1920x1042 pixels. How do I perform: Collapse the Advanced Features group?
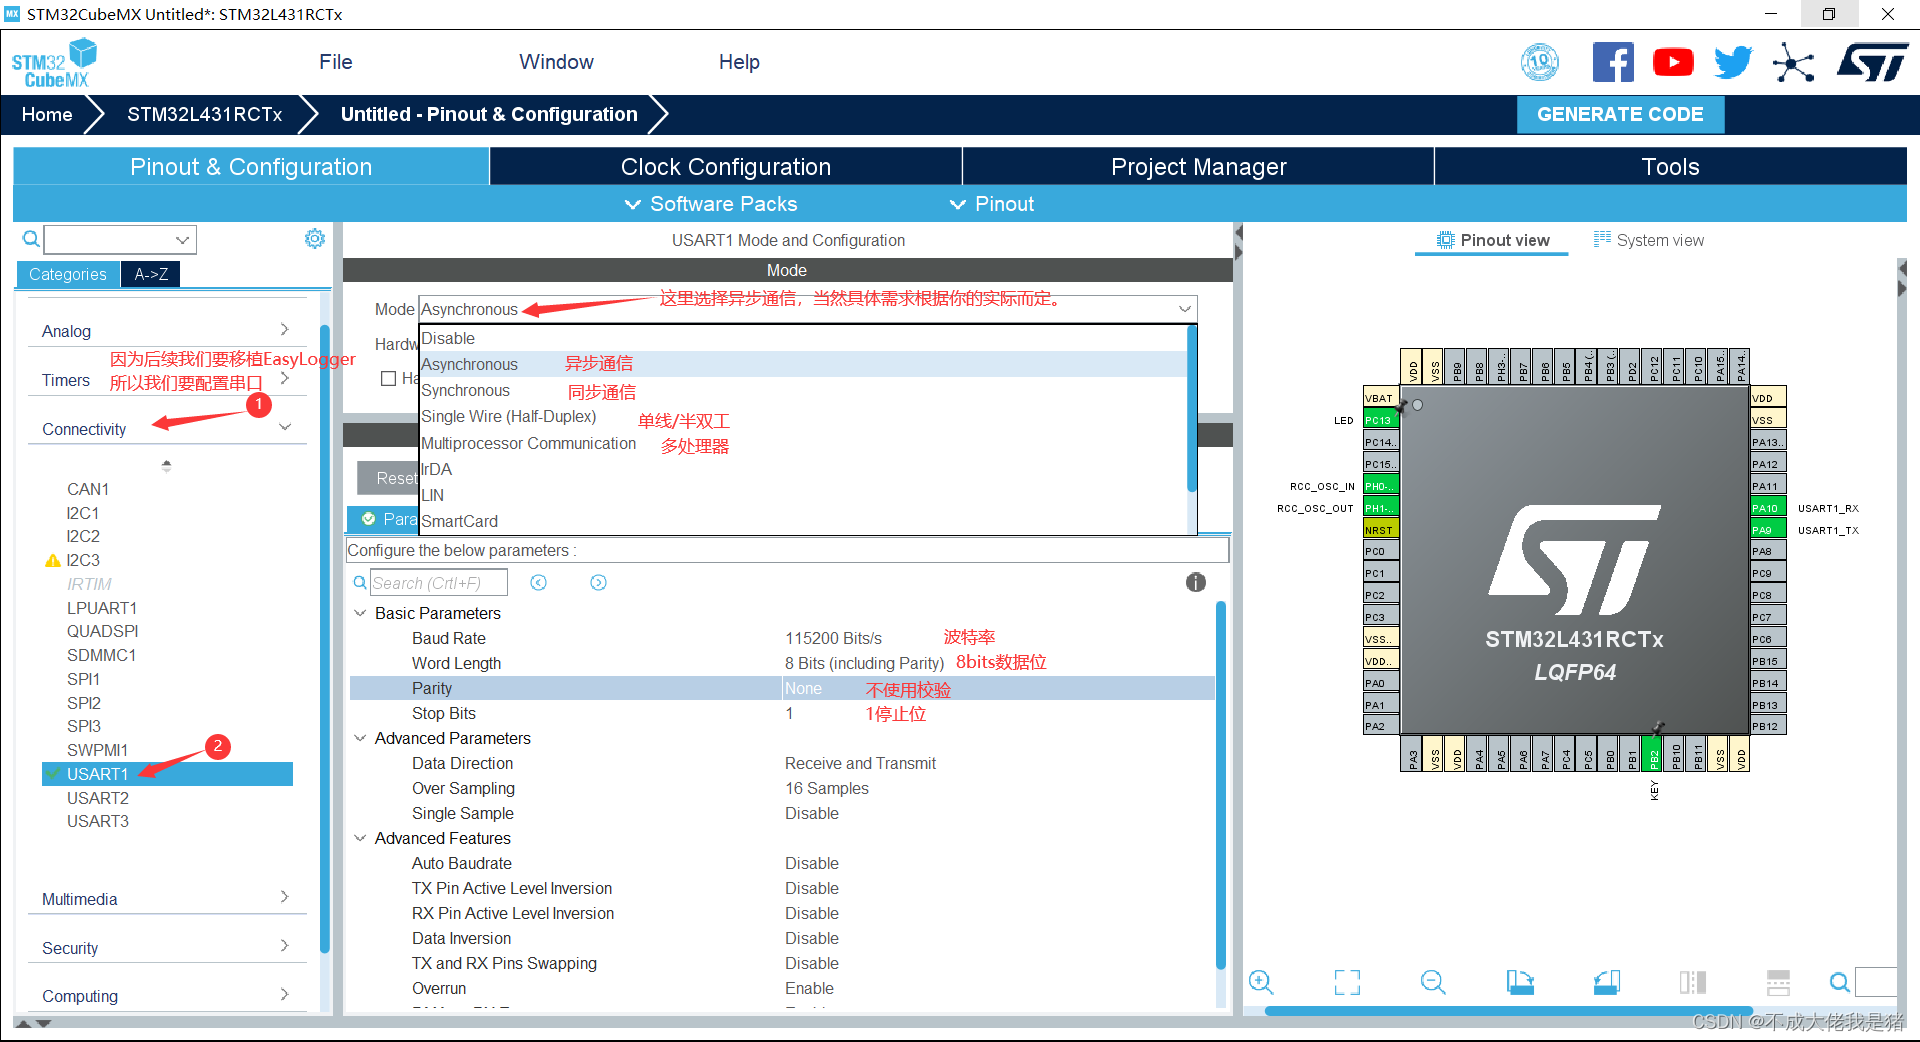point(360,838)
